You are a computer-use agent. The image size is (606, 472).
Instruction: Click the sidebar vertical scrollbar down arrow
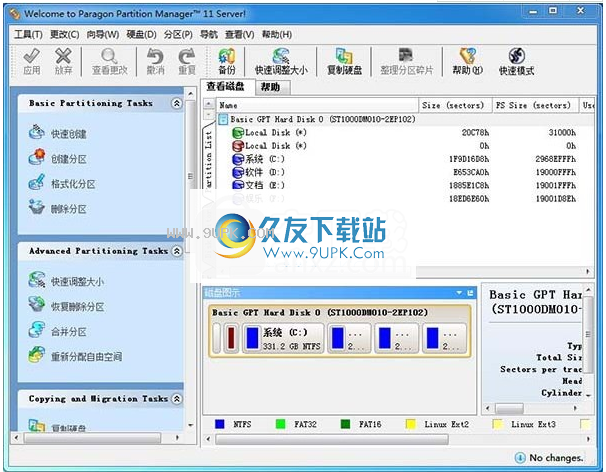[191, 425]
